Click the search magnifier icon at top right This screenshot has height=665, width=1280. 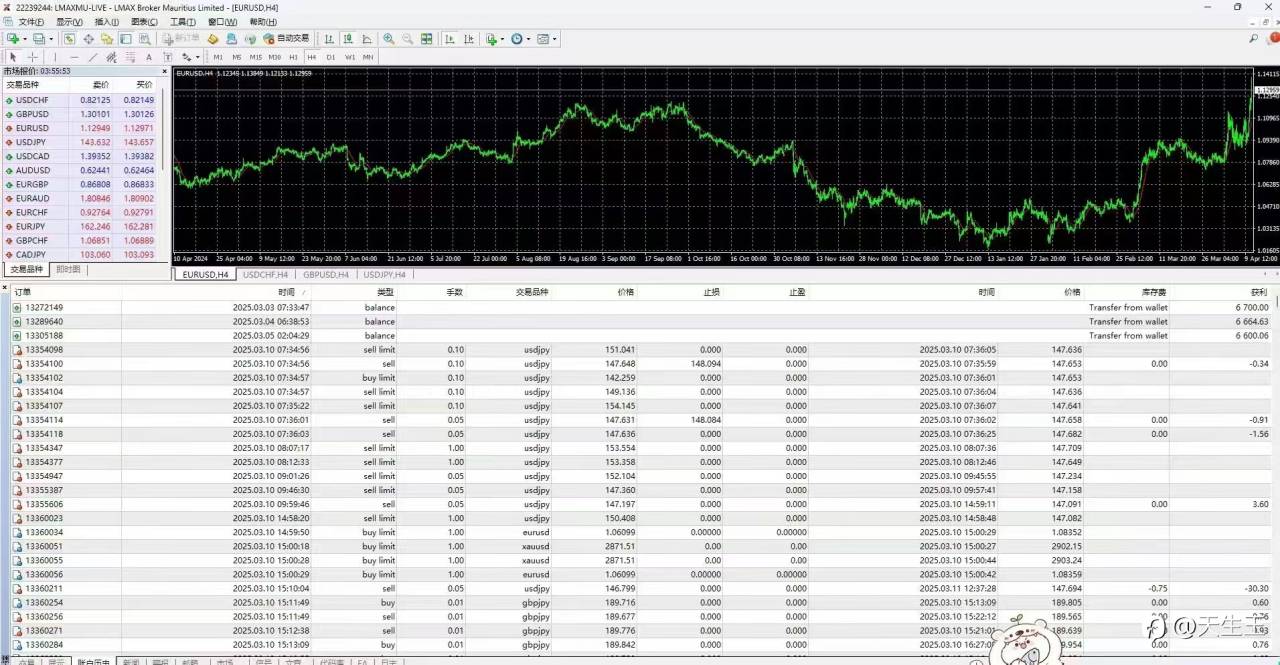click(1254, 39)
